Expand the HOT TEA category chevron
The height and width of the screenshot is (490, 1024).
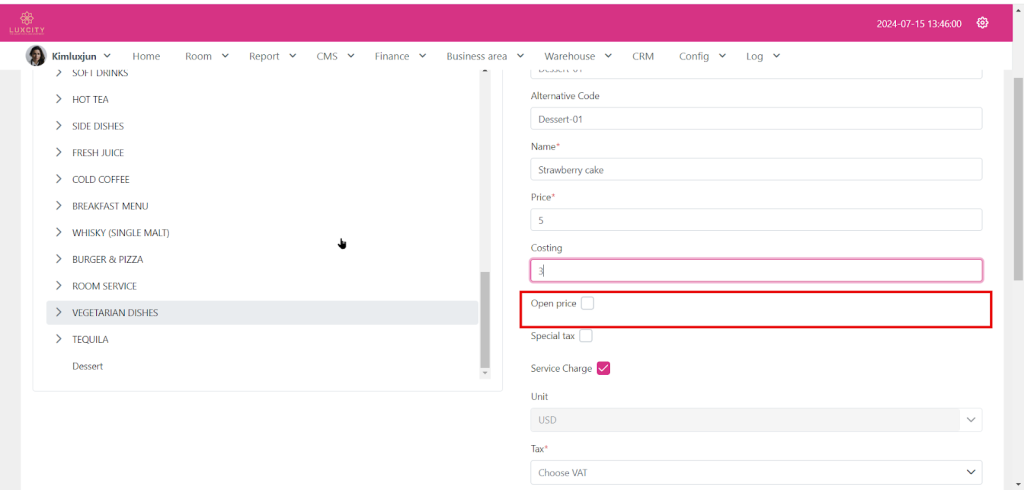point(59,100)
